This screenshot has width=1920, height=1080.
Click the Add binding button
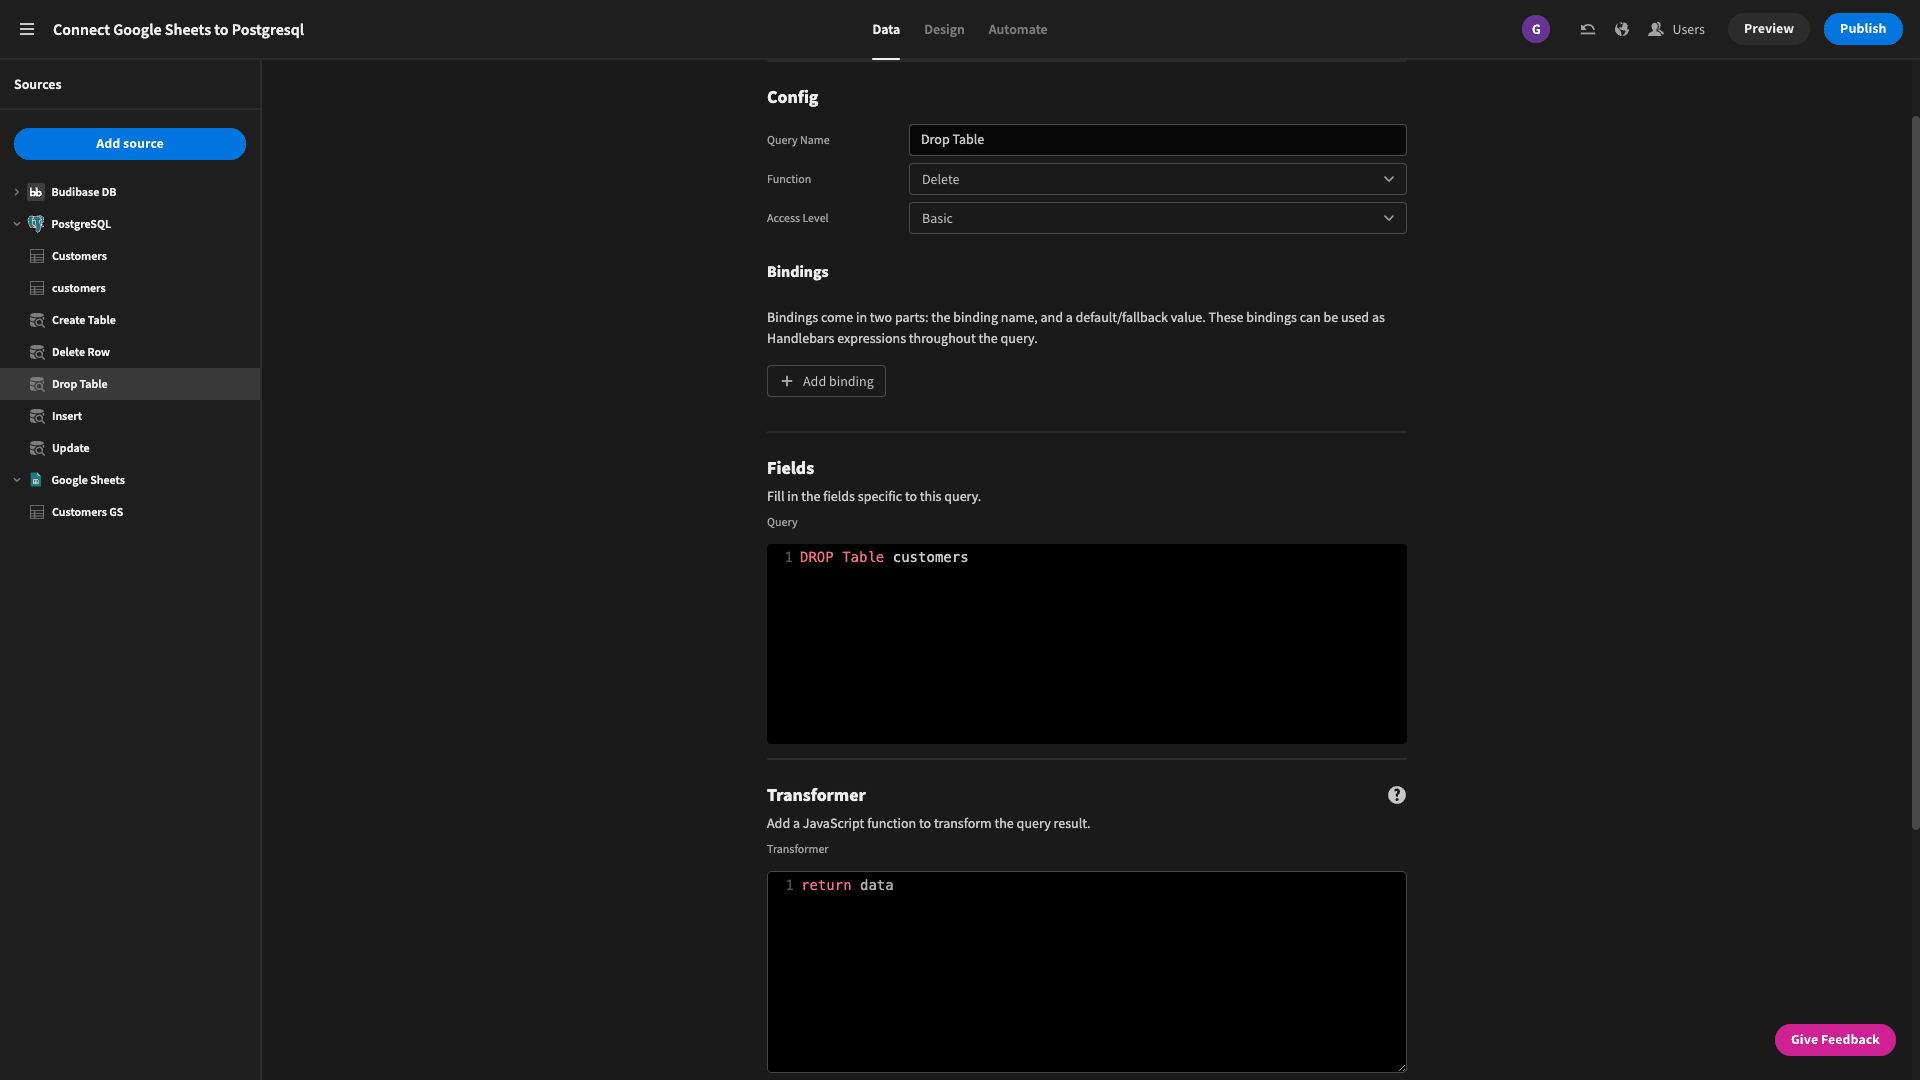825,381
